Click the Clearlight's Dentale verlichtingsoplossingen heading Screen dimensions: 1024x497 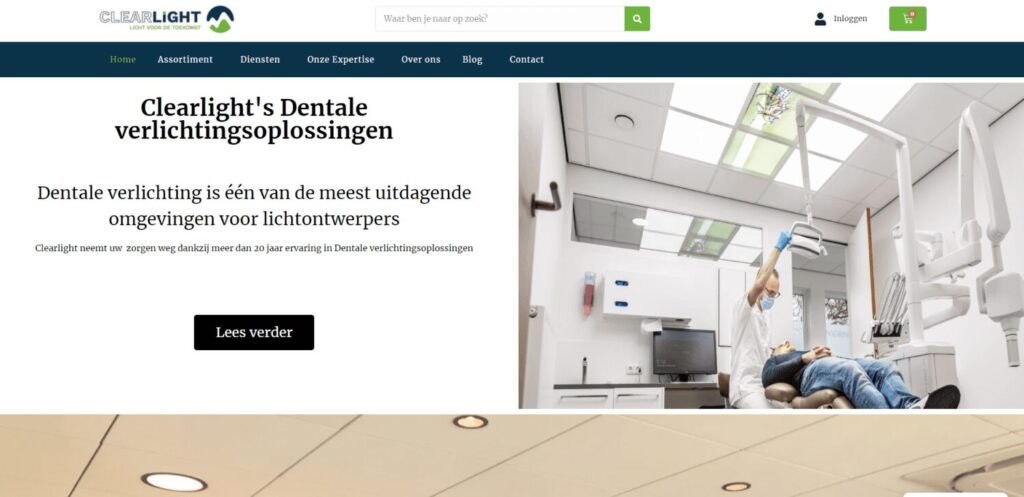click(254, 119)
